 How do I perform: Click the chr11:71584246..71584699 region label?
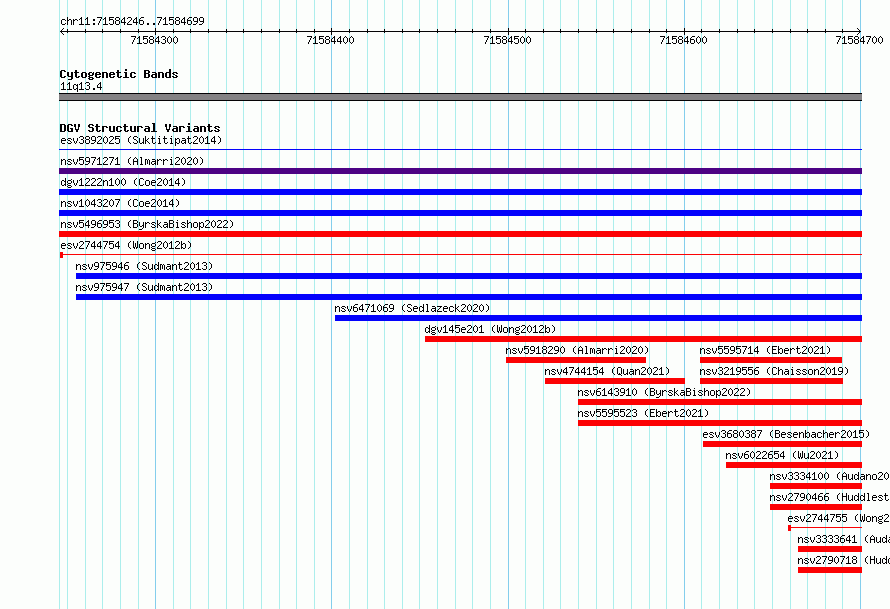(132, 21)
